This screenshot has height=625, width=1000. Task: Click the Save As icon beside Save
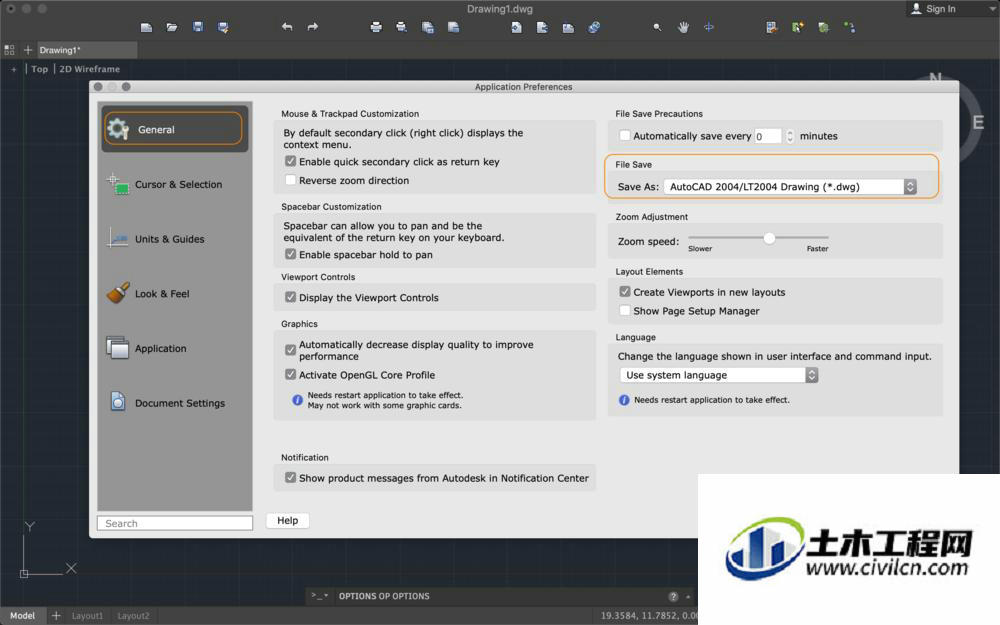click(223, 27)
